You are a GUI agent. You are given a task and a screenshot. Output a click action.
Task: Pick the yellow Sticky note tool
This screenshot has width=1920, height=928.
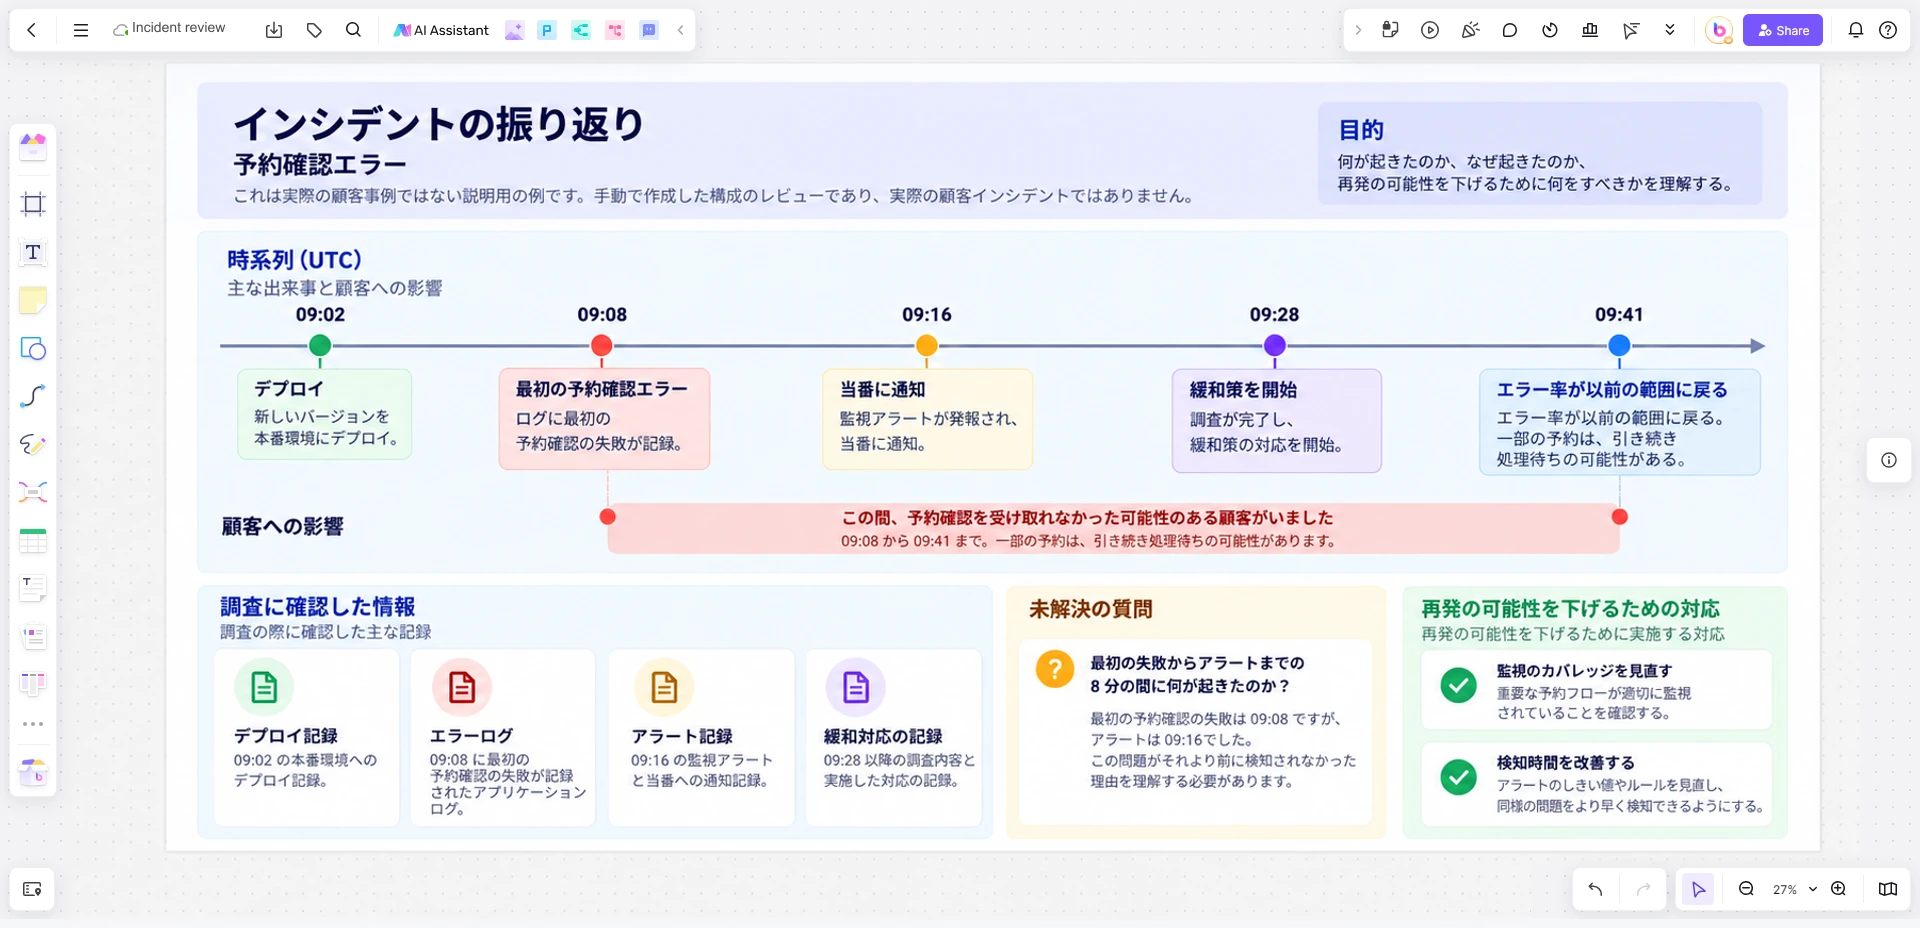33,300
